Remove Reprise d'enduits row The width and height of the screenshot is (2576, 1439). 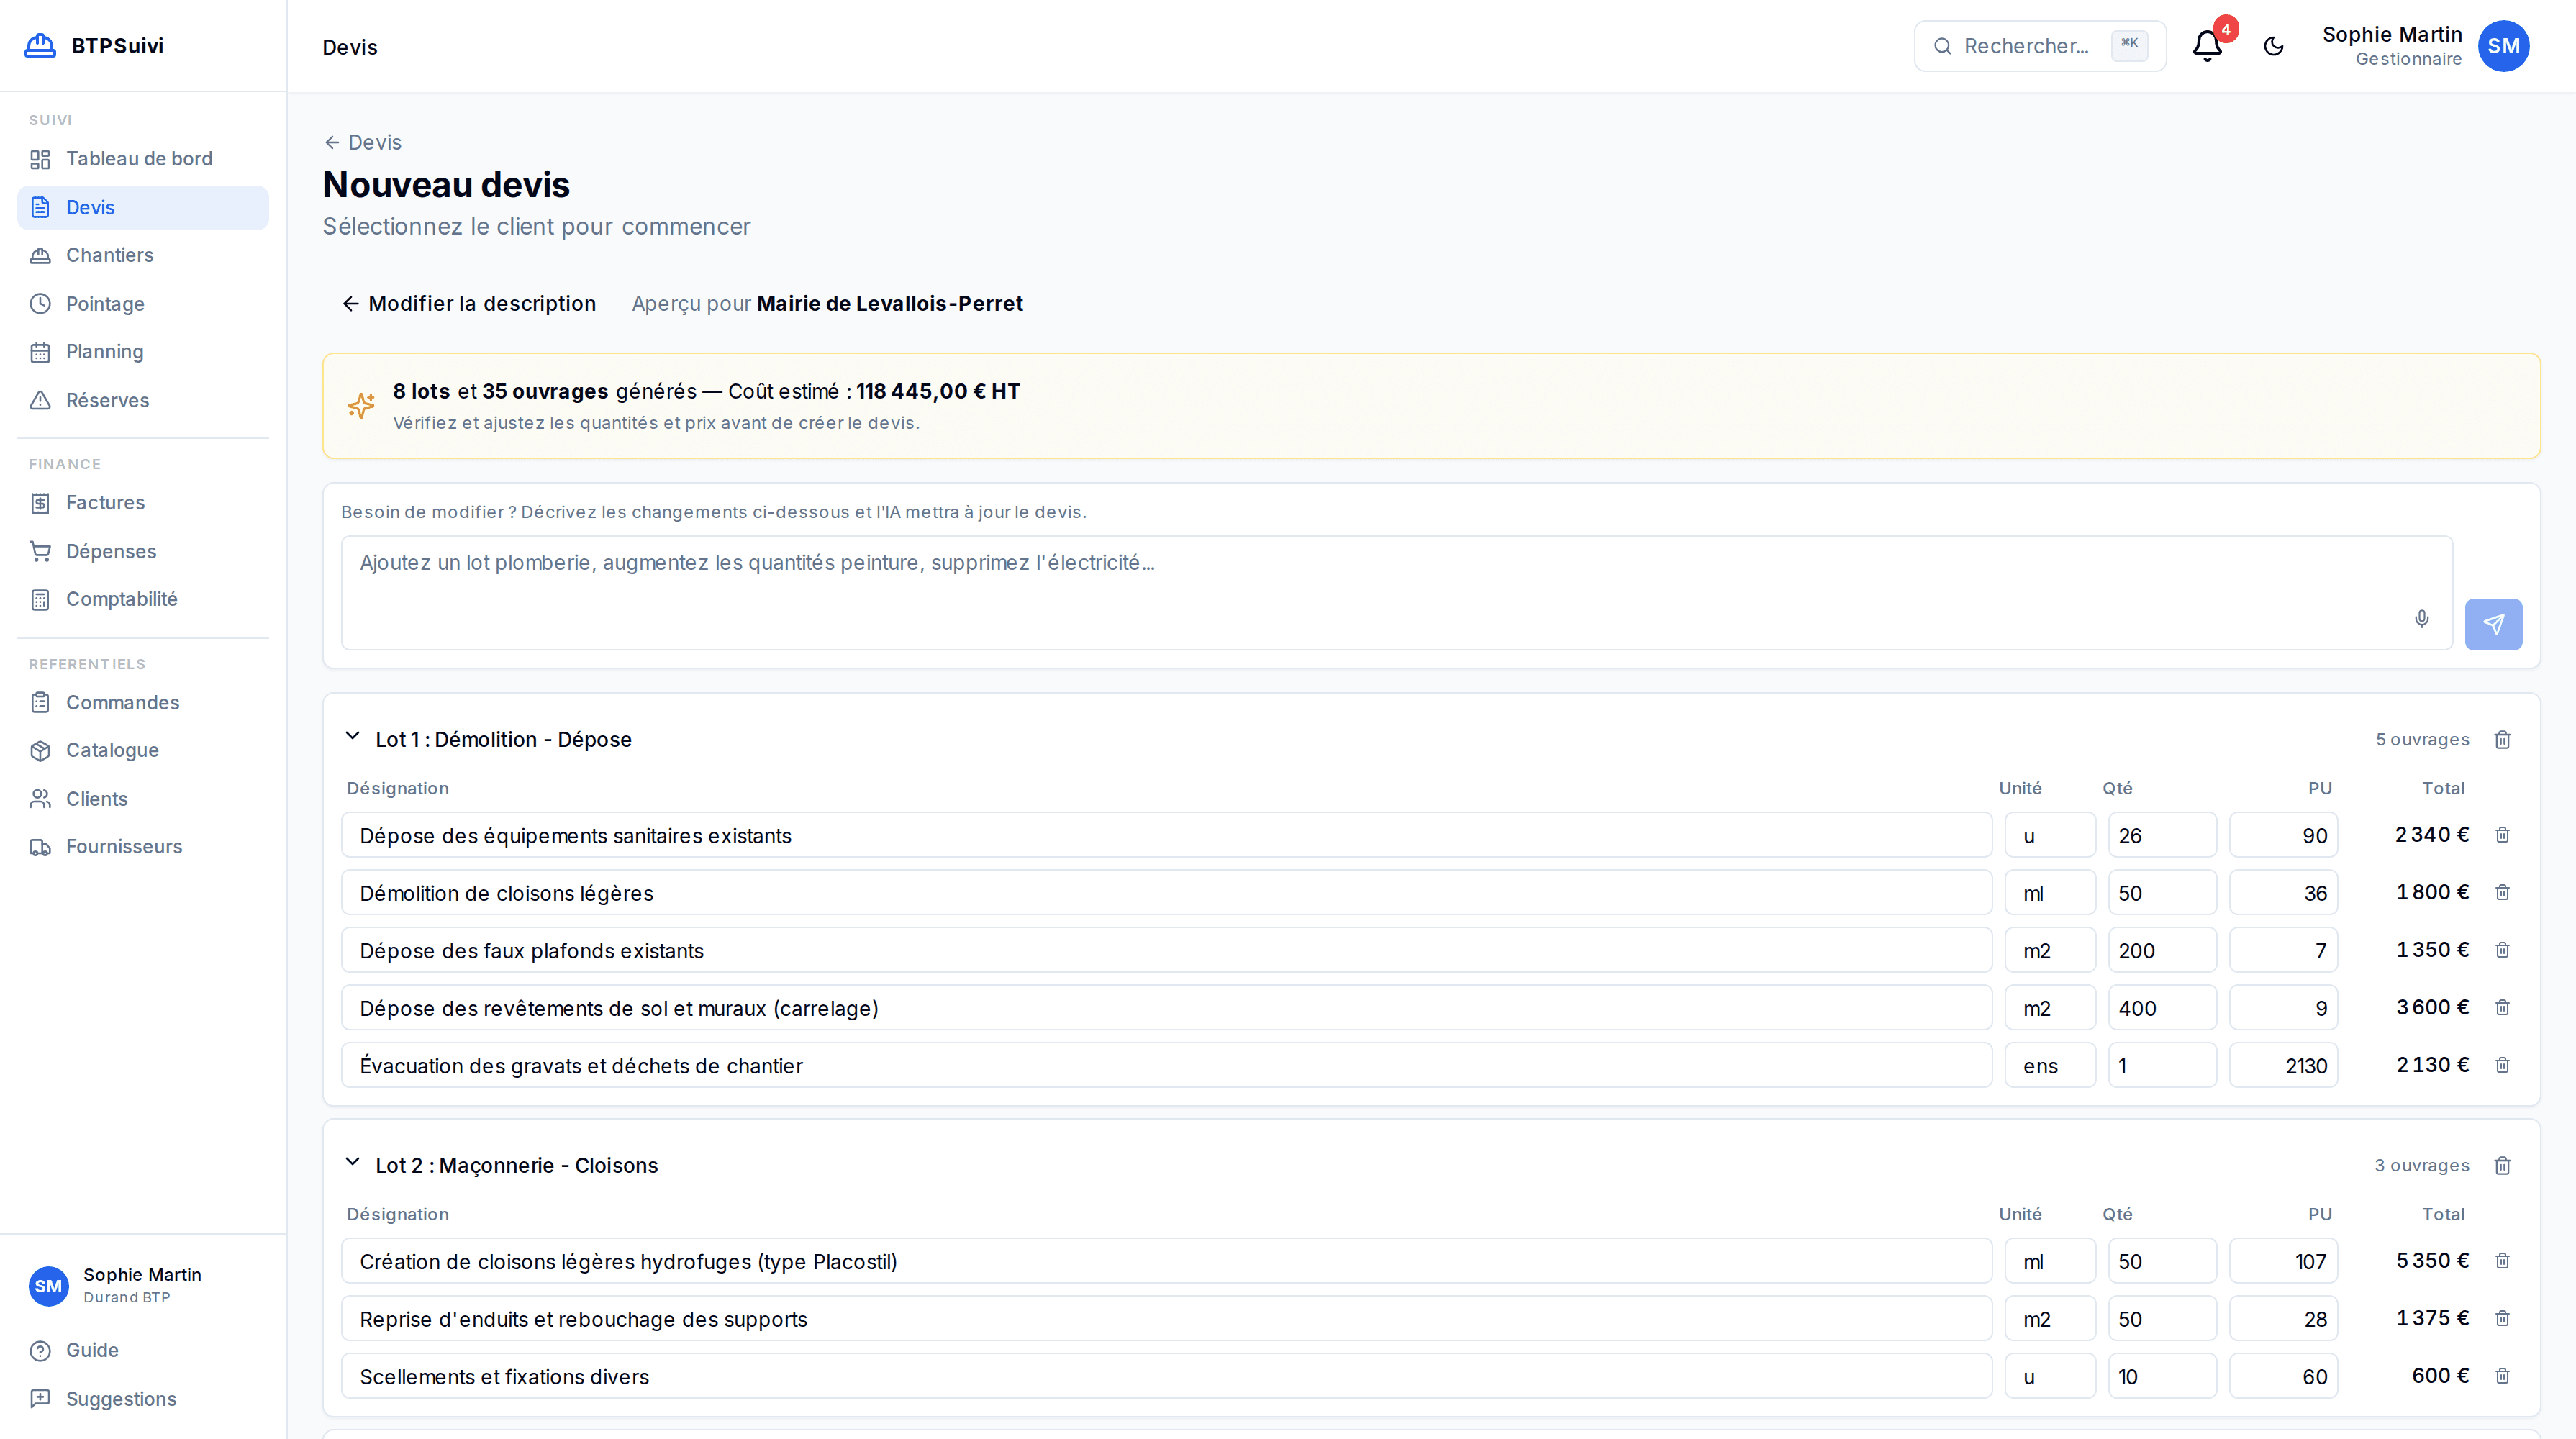click(2502, 1318)
